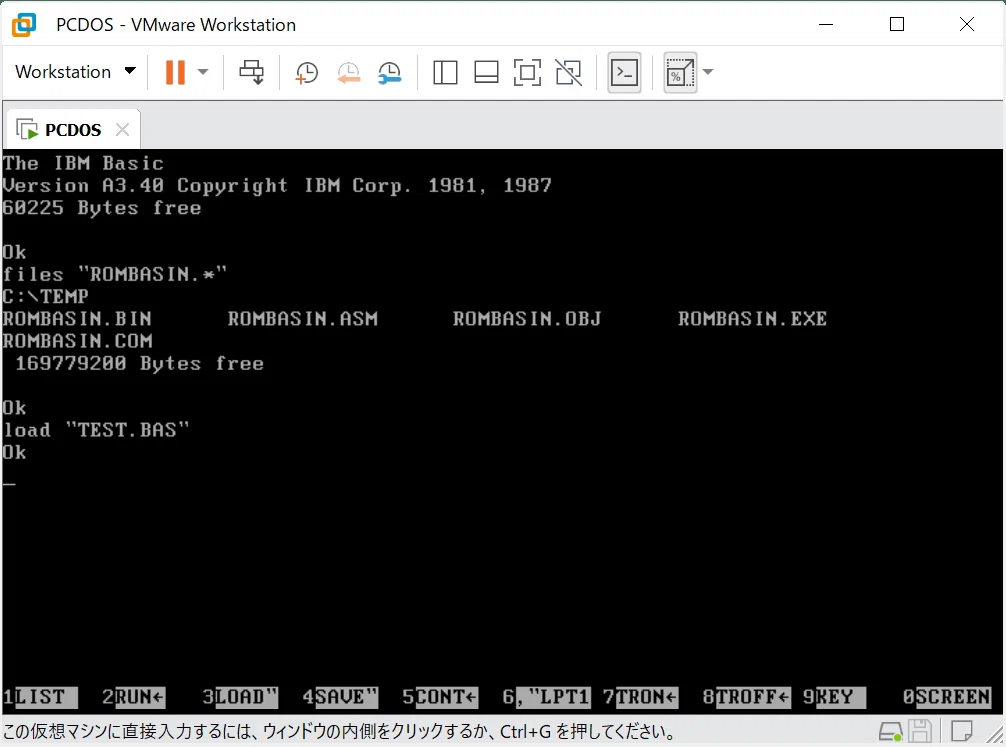Click the hard disk status icon
This screenshot has width=1006, height=747.
coord(891,732)
